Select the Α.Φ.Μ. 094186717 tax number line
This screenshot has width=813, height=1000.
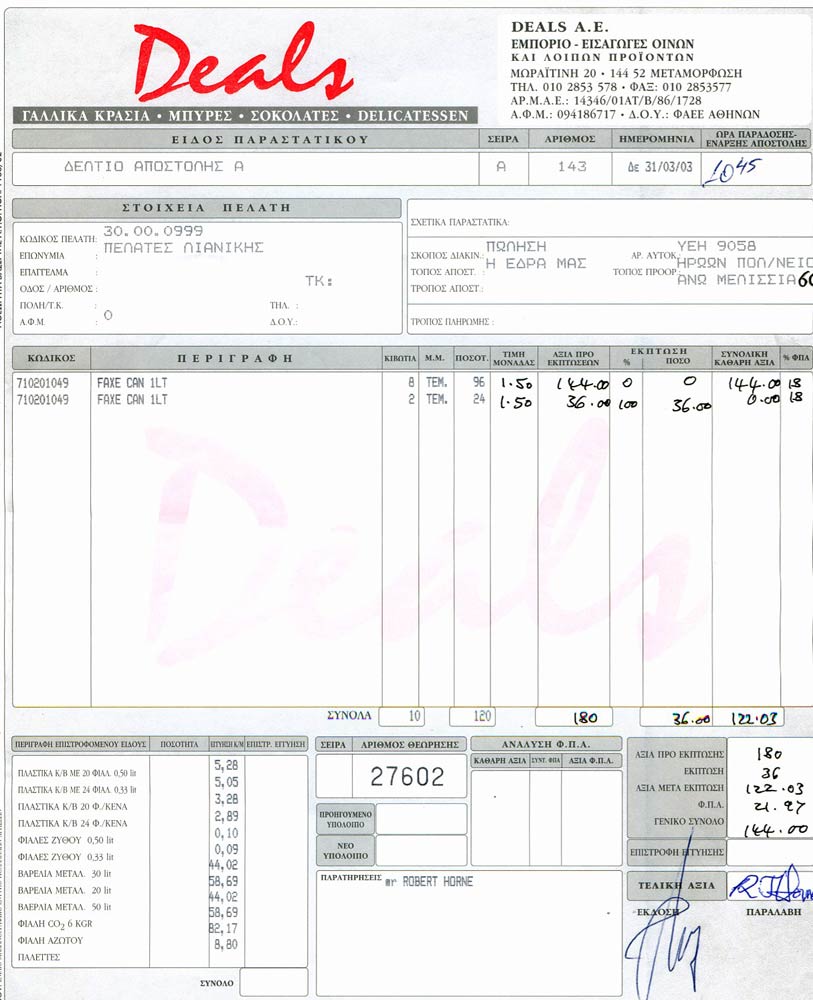tap(635, 115)
